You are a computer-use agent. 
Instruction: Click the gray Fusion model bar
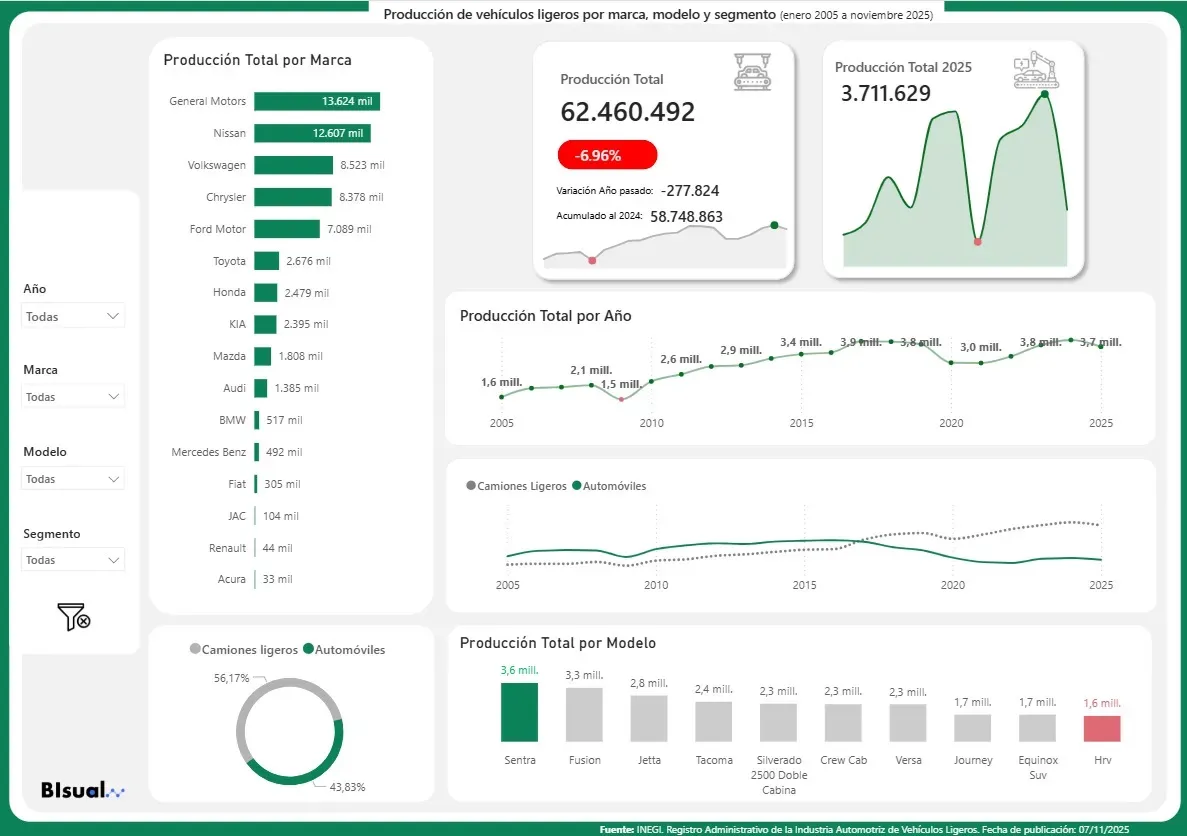(584, 714)
